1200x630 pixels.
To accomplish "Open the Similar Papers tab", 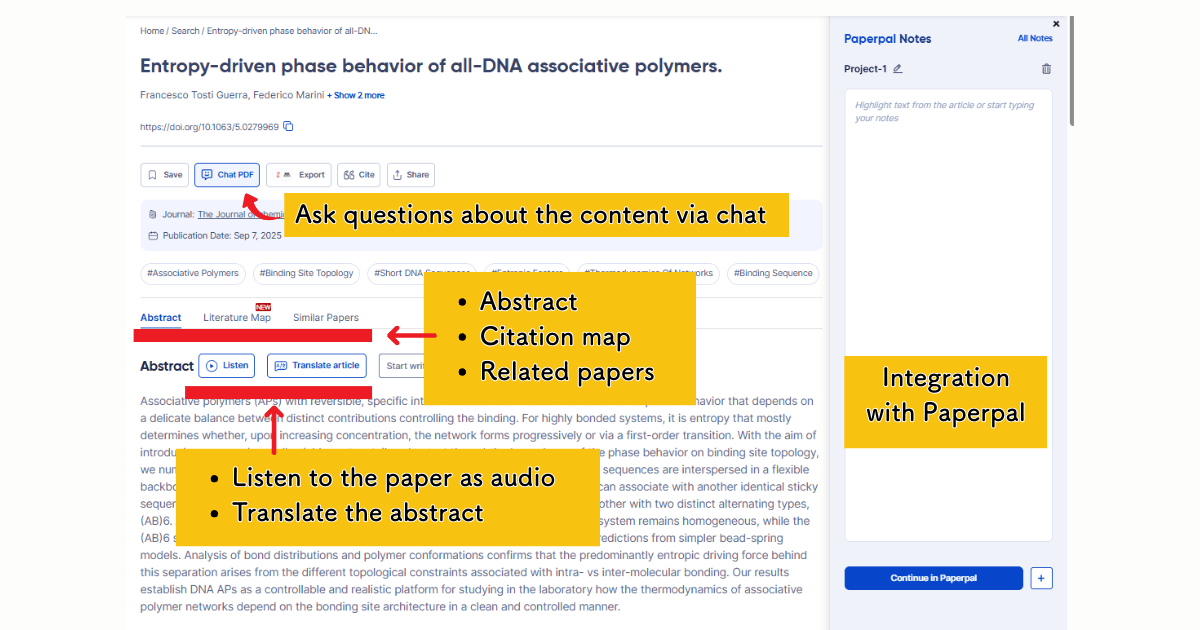I will point(325,317).
